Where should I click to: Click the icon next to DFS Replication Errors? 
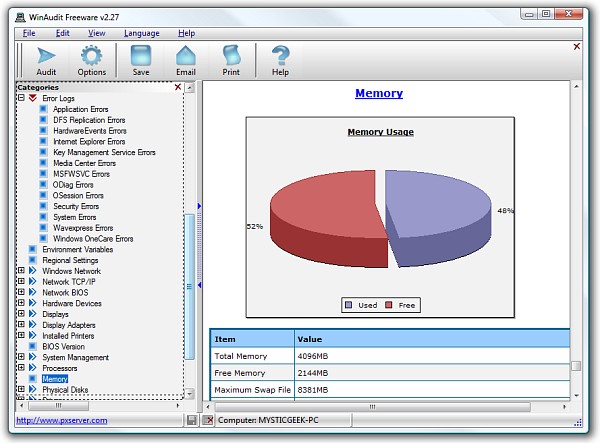[44, 120]
